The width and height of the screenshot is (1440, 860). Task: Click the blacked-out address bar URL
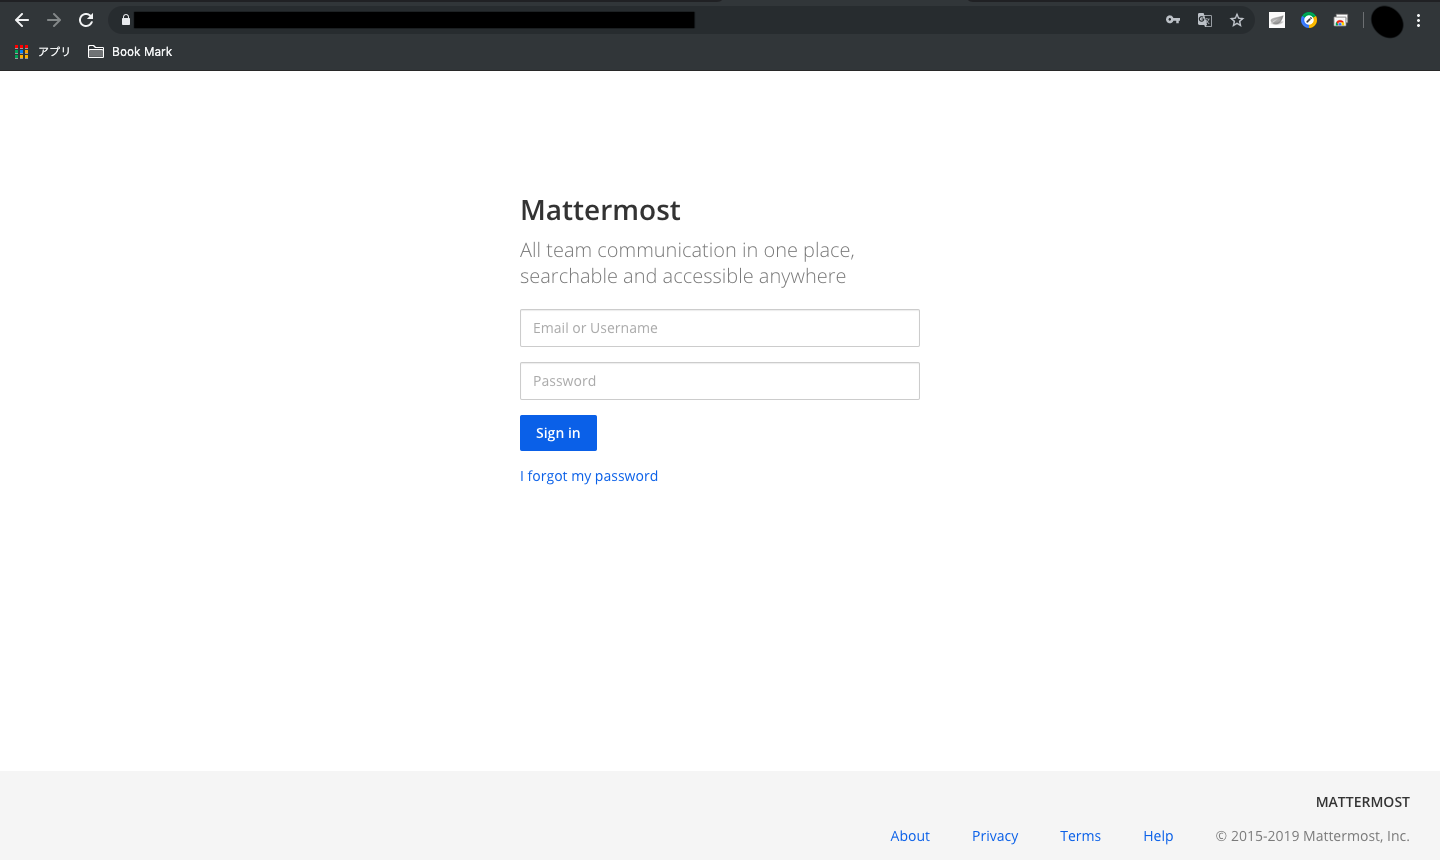click(414, 20)
